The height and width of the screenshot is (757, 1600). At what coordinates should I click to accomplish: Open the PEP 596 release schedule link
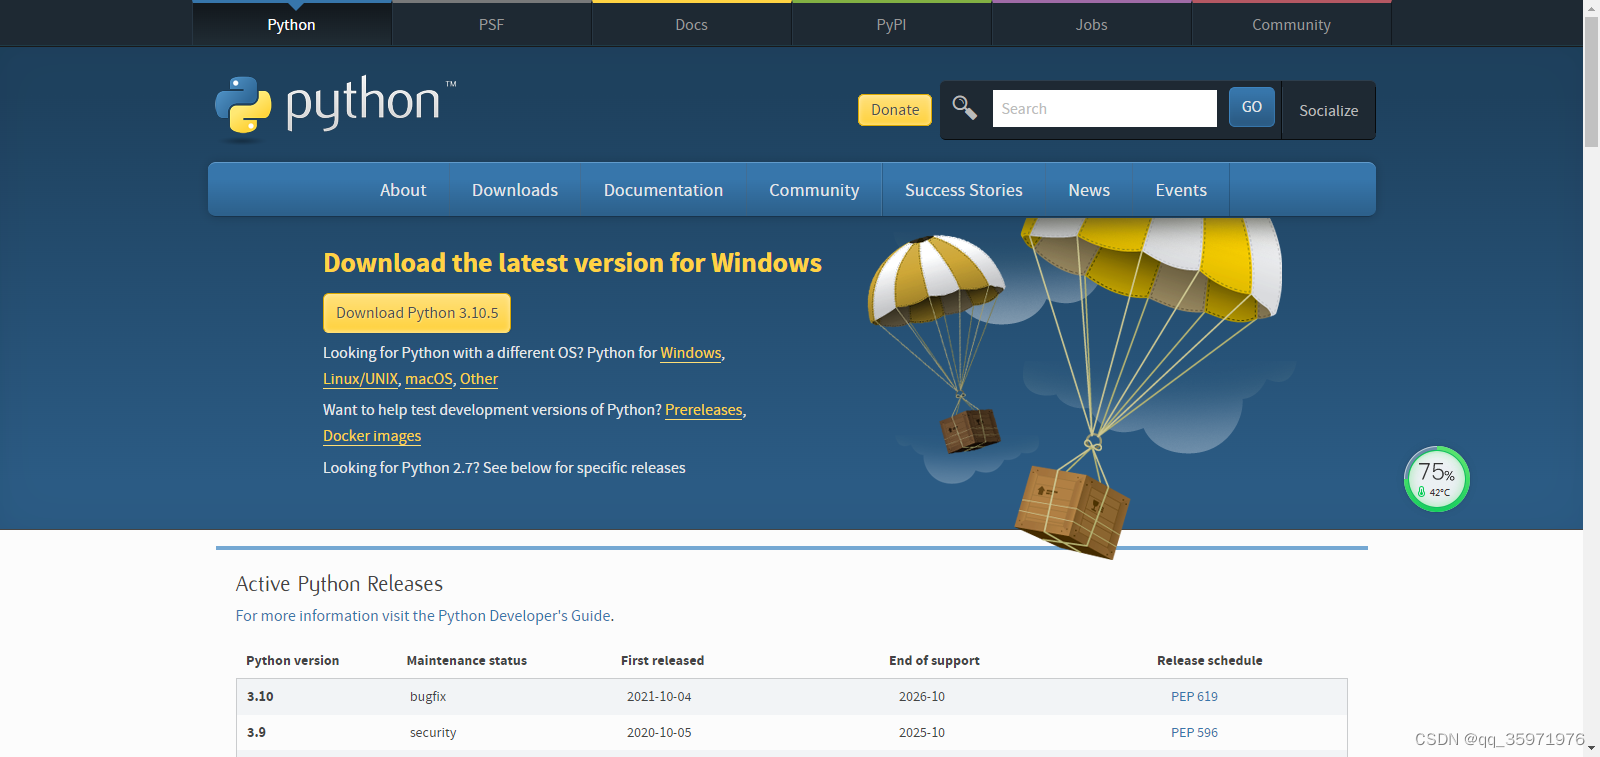[1194, 733]
